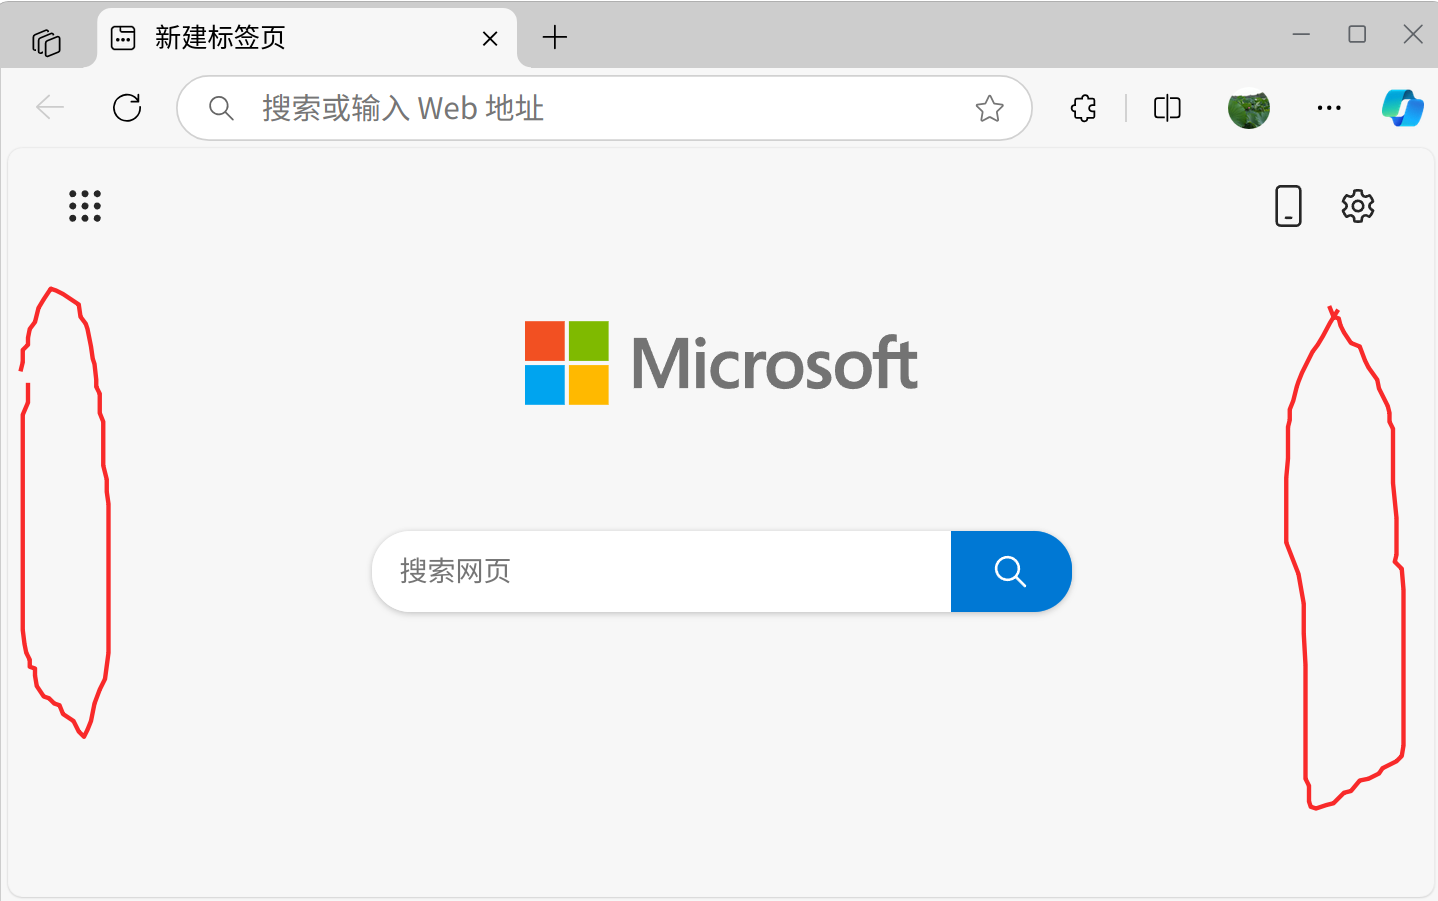
Task: Open the Extensions puzzle icon
Action: tap(1083, 108)
